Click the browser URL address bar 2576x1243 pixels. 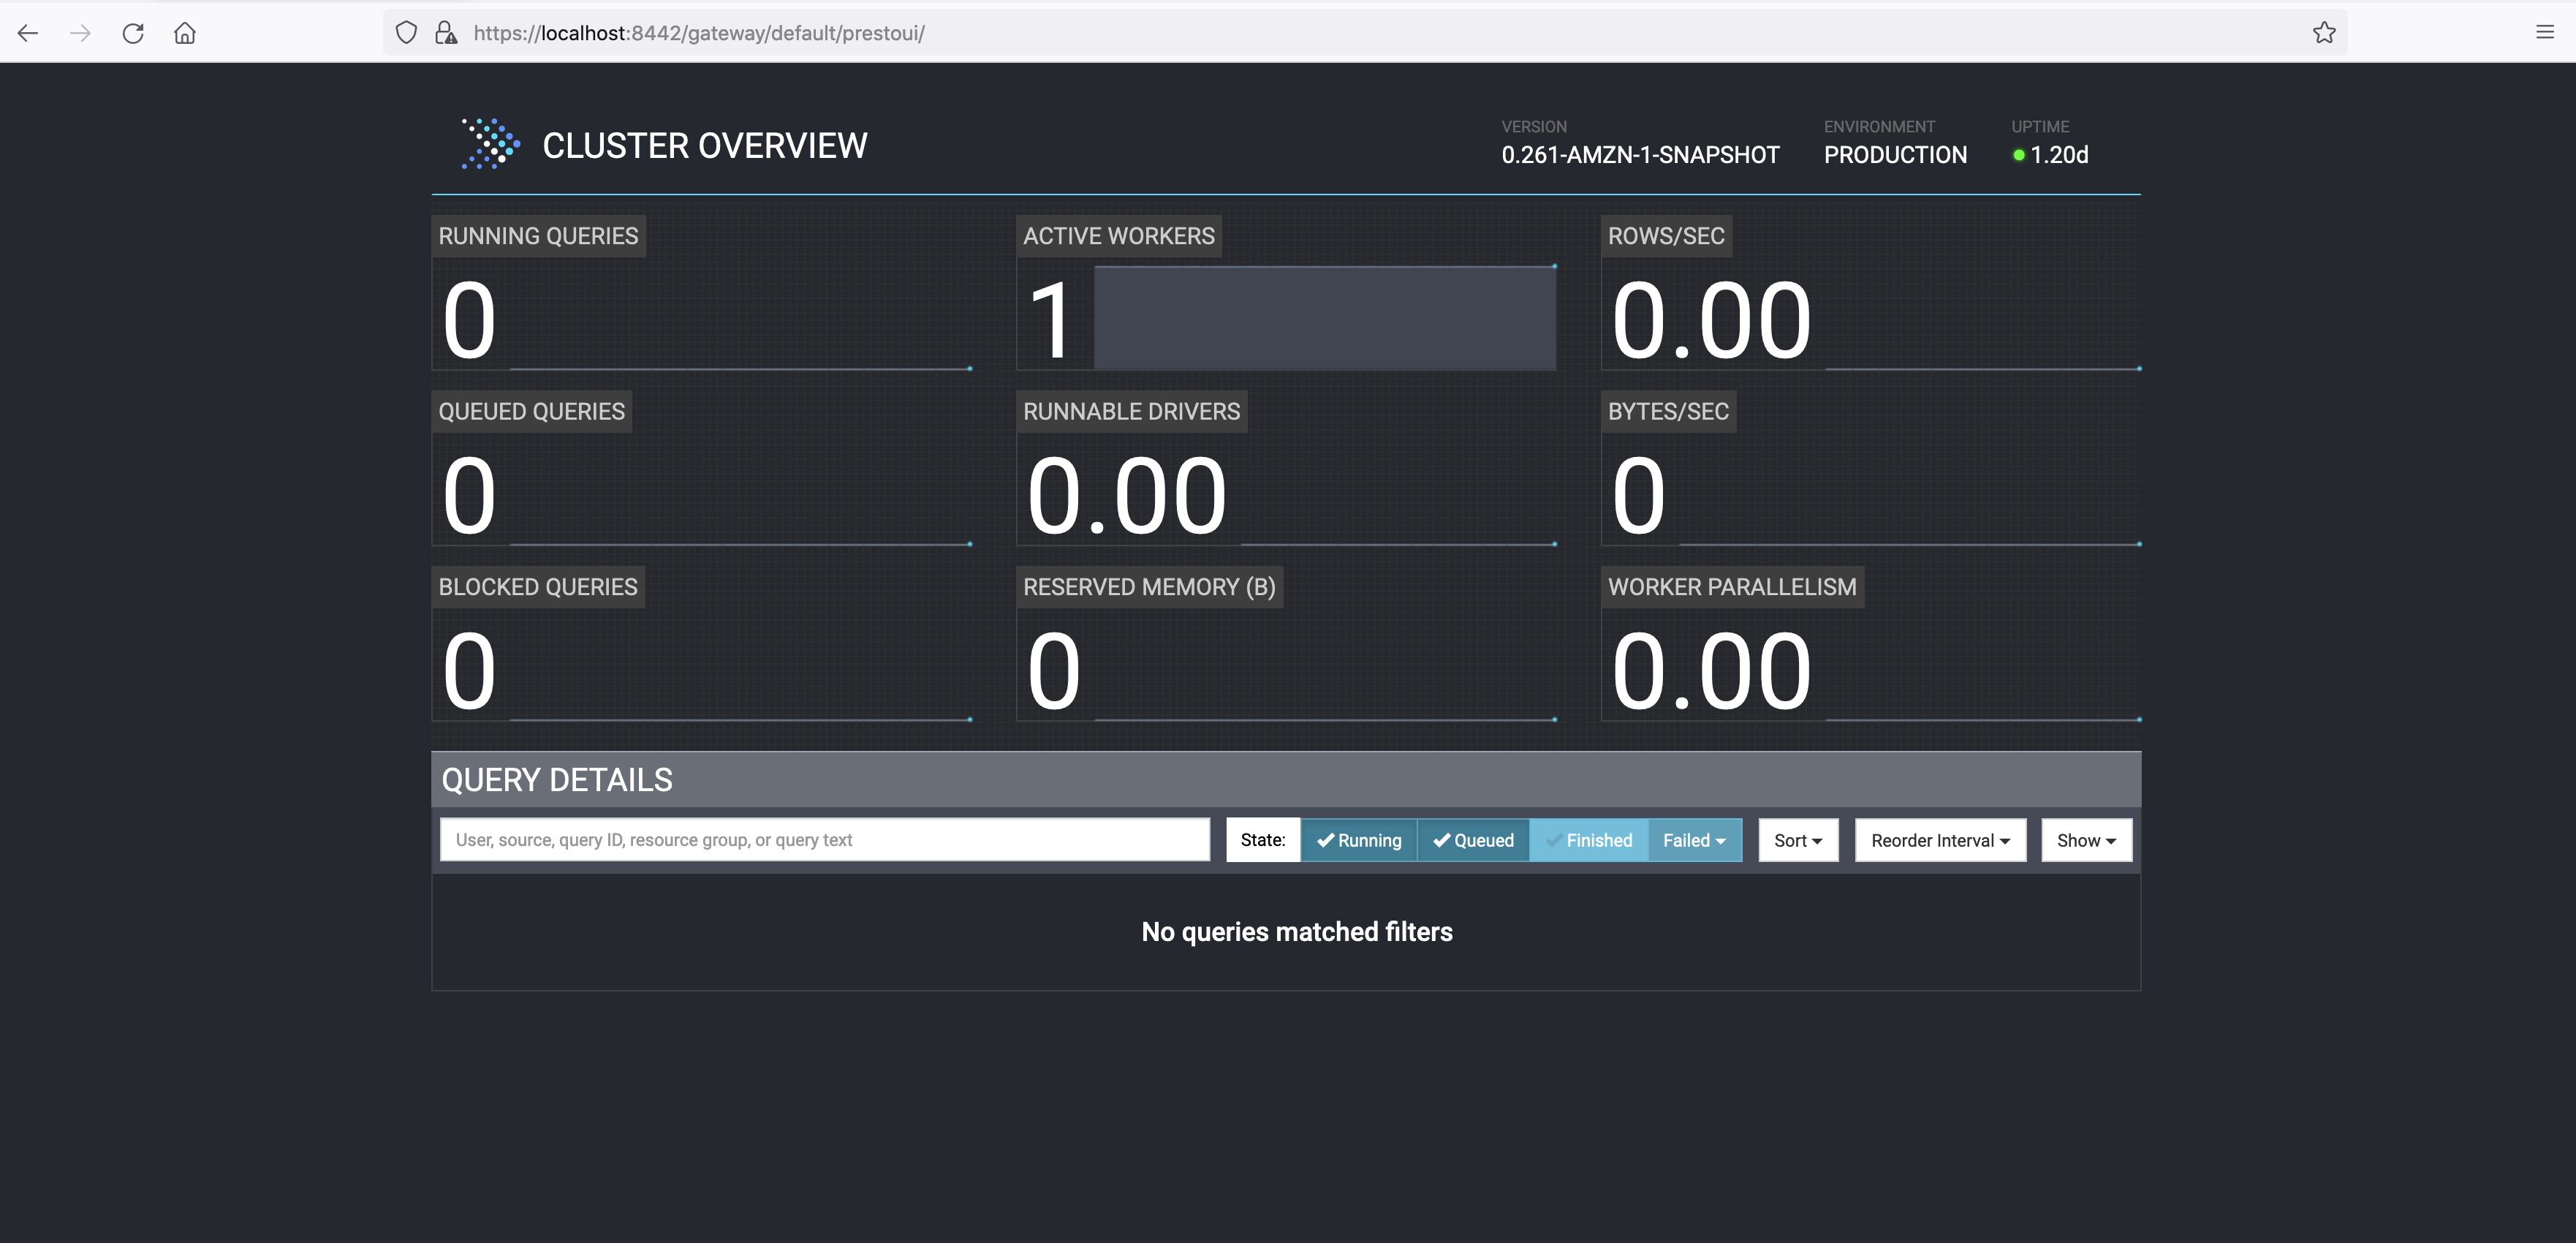1300,33
